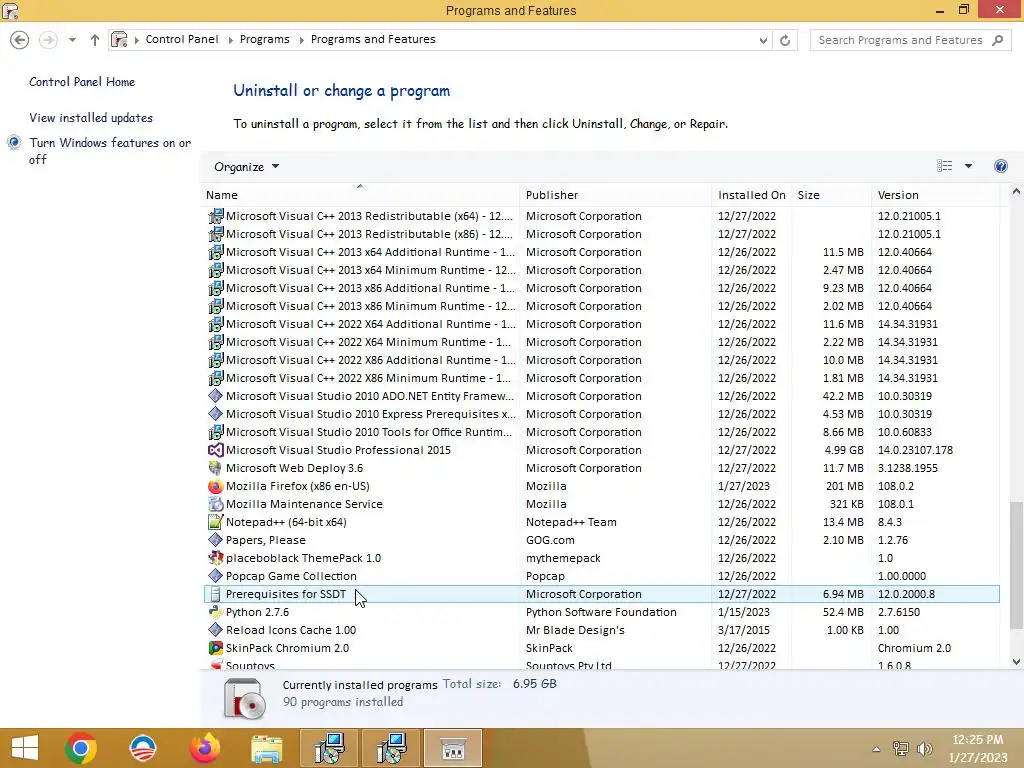Click the scrollbar down arrow

coord(1016,662)
